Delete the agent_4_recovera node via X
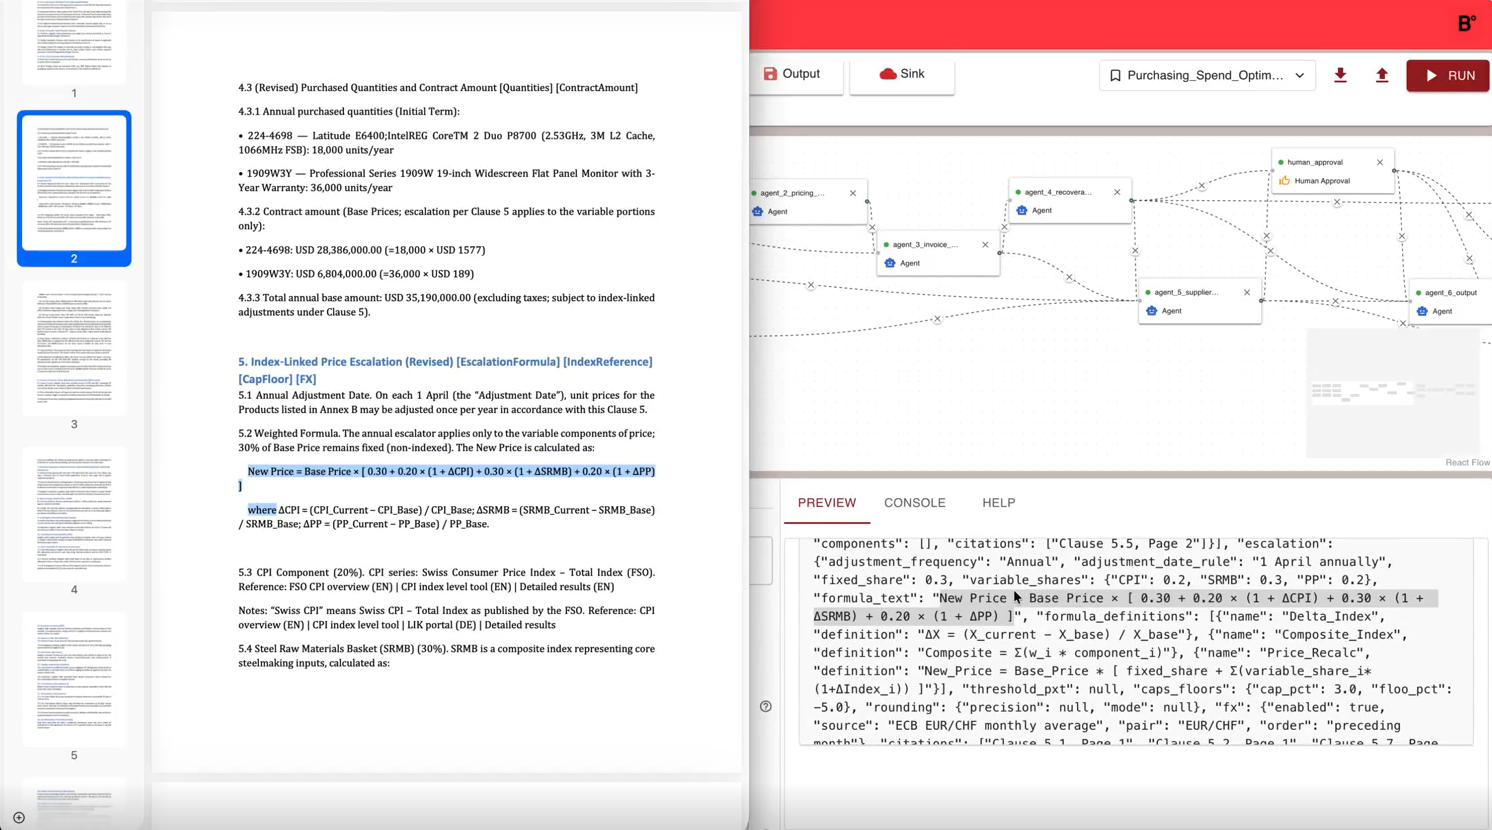The height and width of the screenshot is (830, 1492). click(x=1117, y=192)
